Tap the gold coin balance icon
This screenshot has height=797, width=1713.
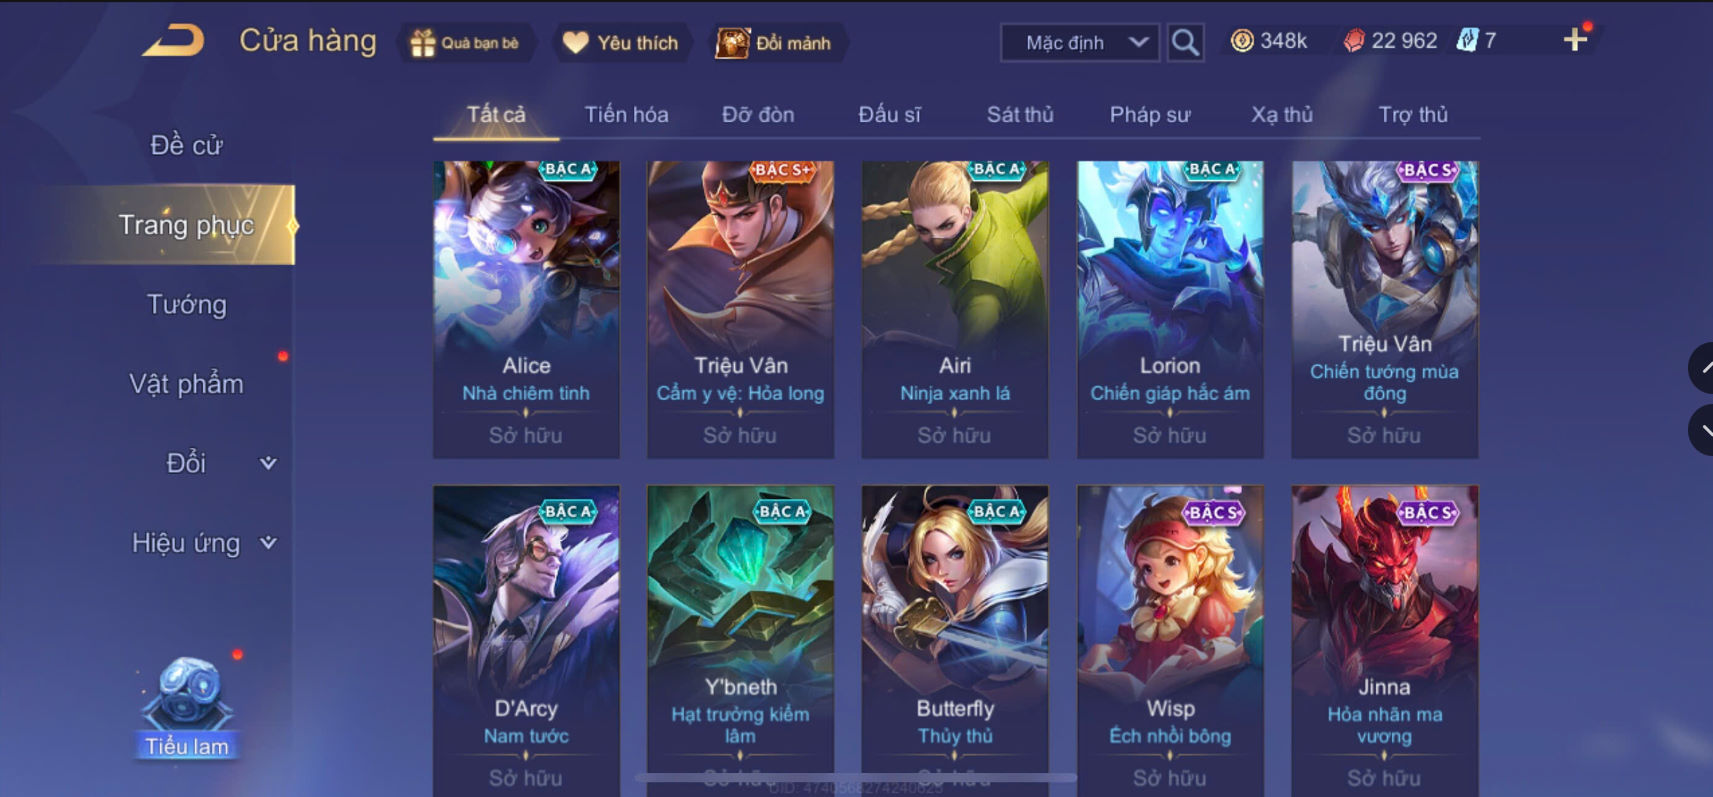(x=1242, y=41)
